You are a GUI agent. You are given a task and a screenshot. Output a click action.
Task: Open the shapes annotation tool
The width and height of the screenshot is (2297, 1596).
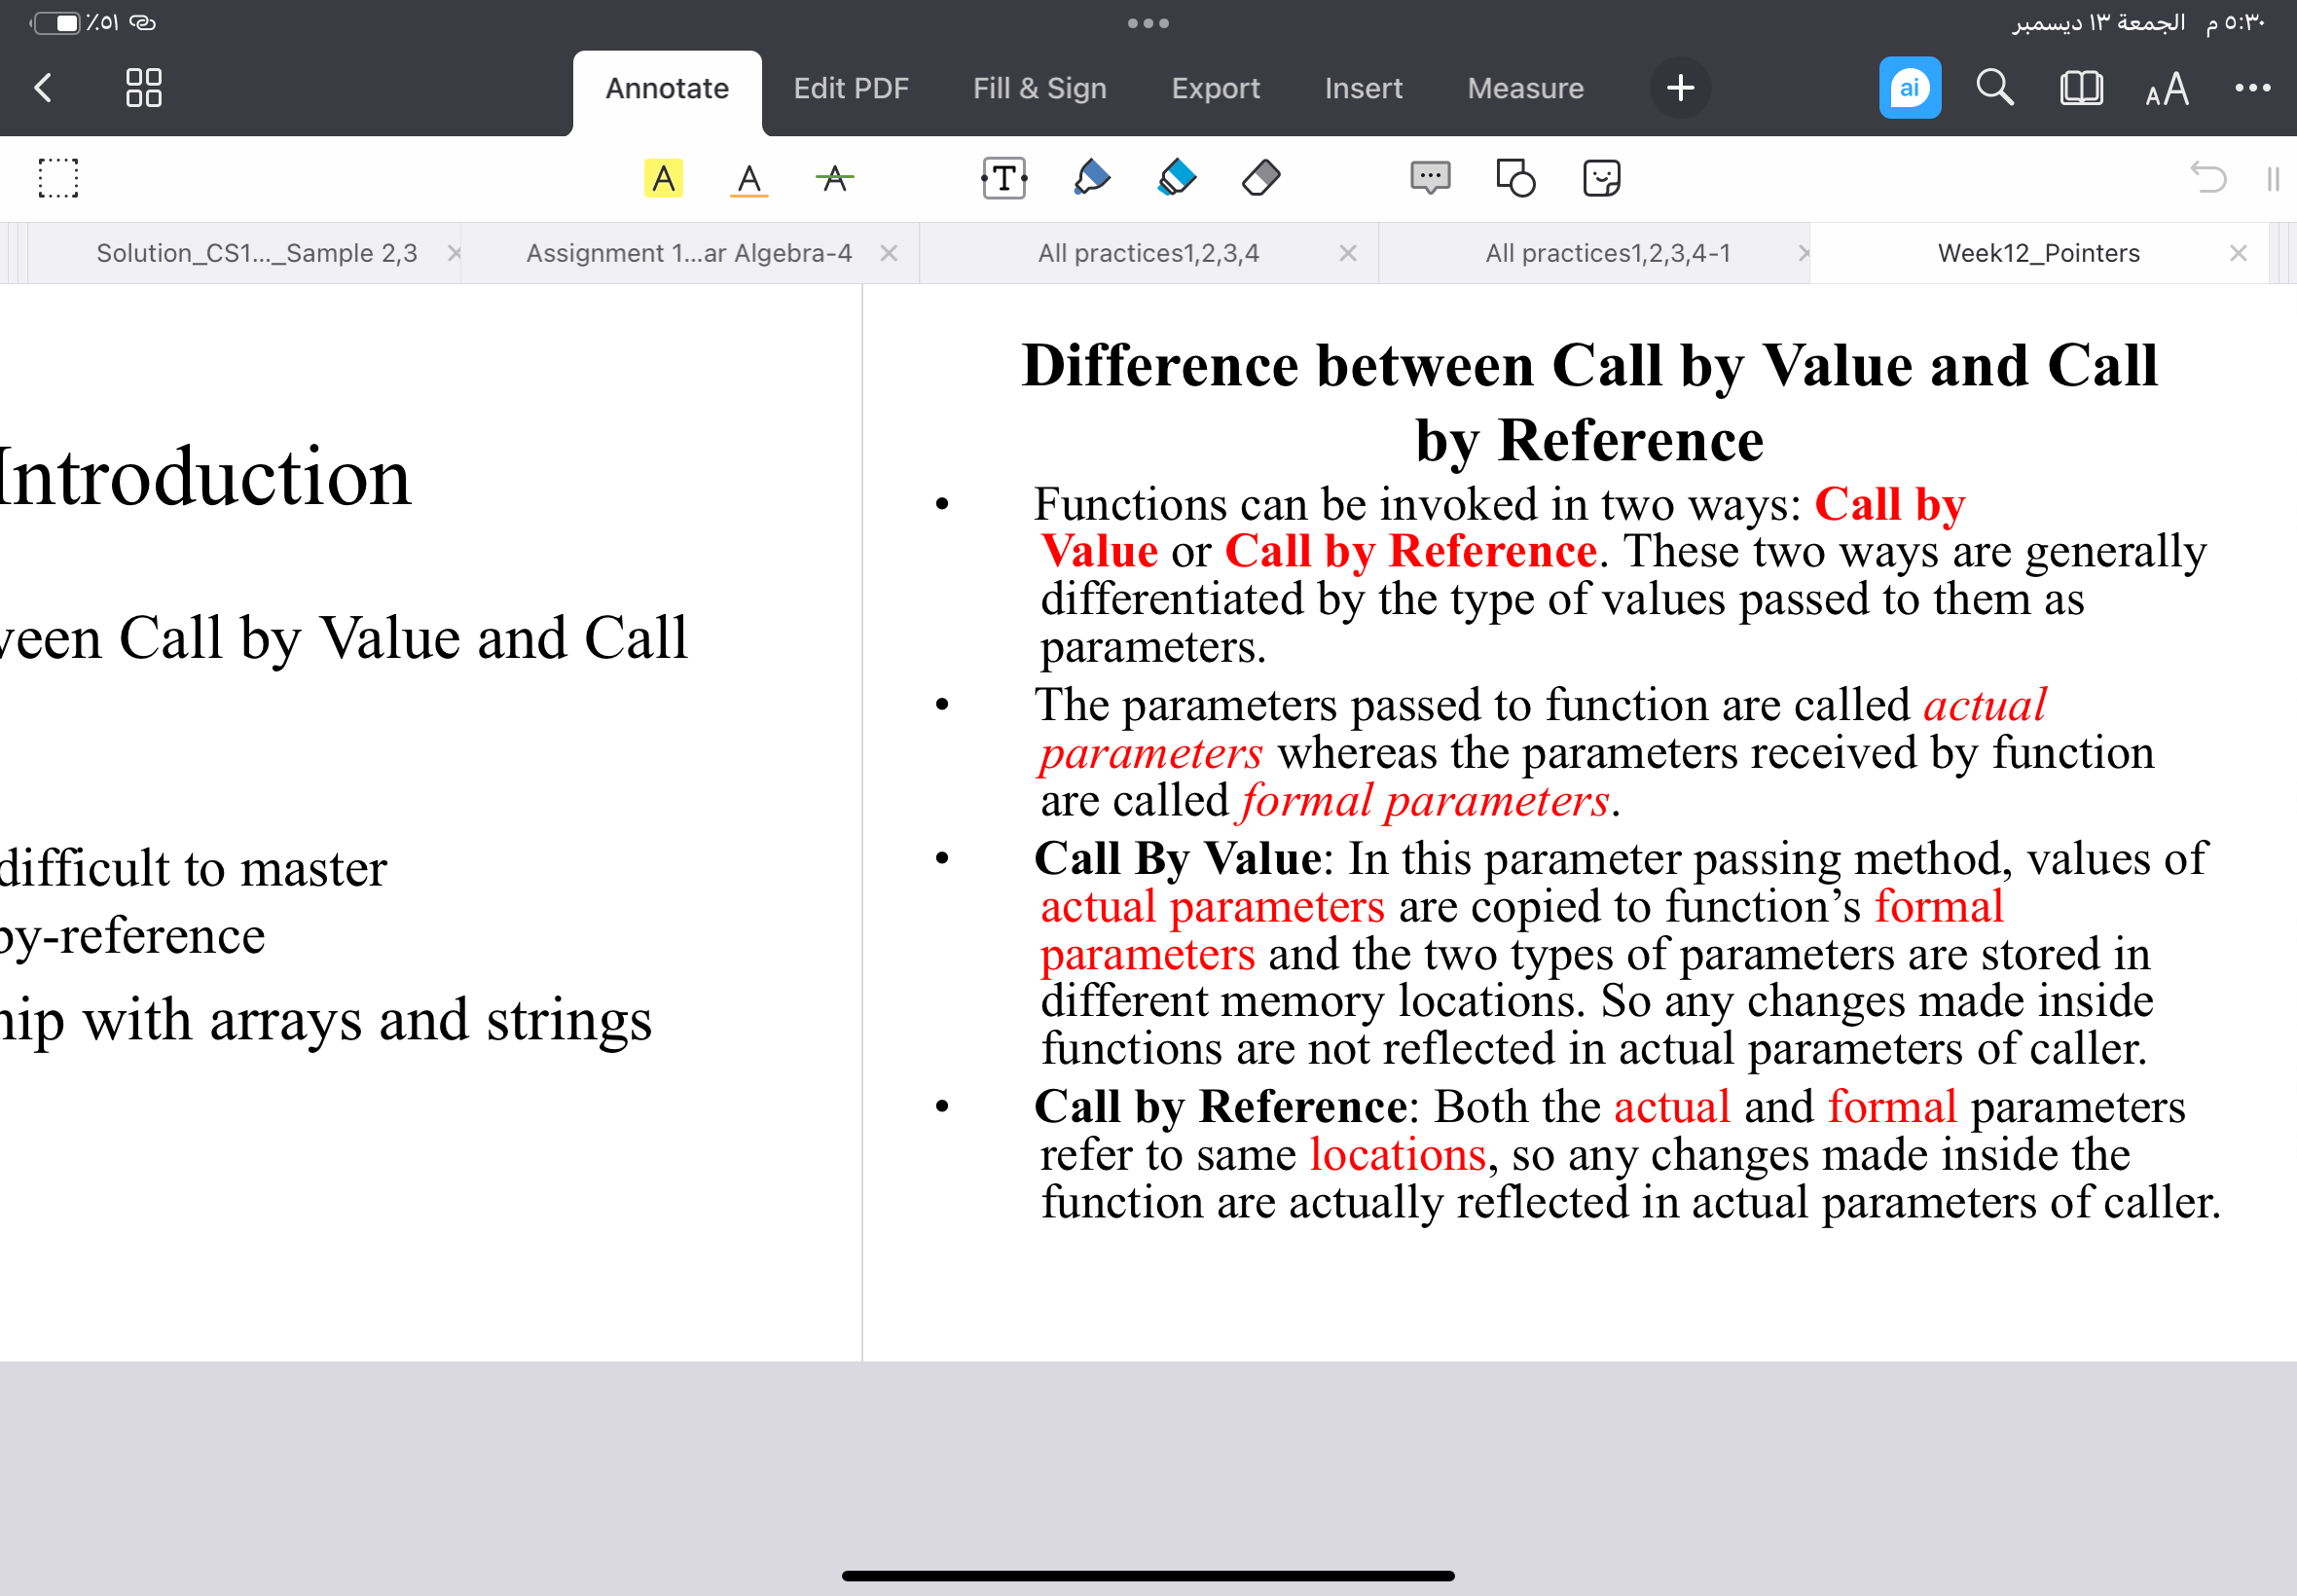[1514, 178]
